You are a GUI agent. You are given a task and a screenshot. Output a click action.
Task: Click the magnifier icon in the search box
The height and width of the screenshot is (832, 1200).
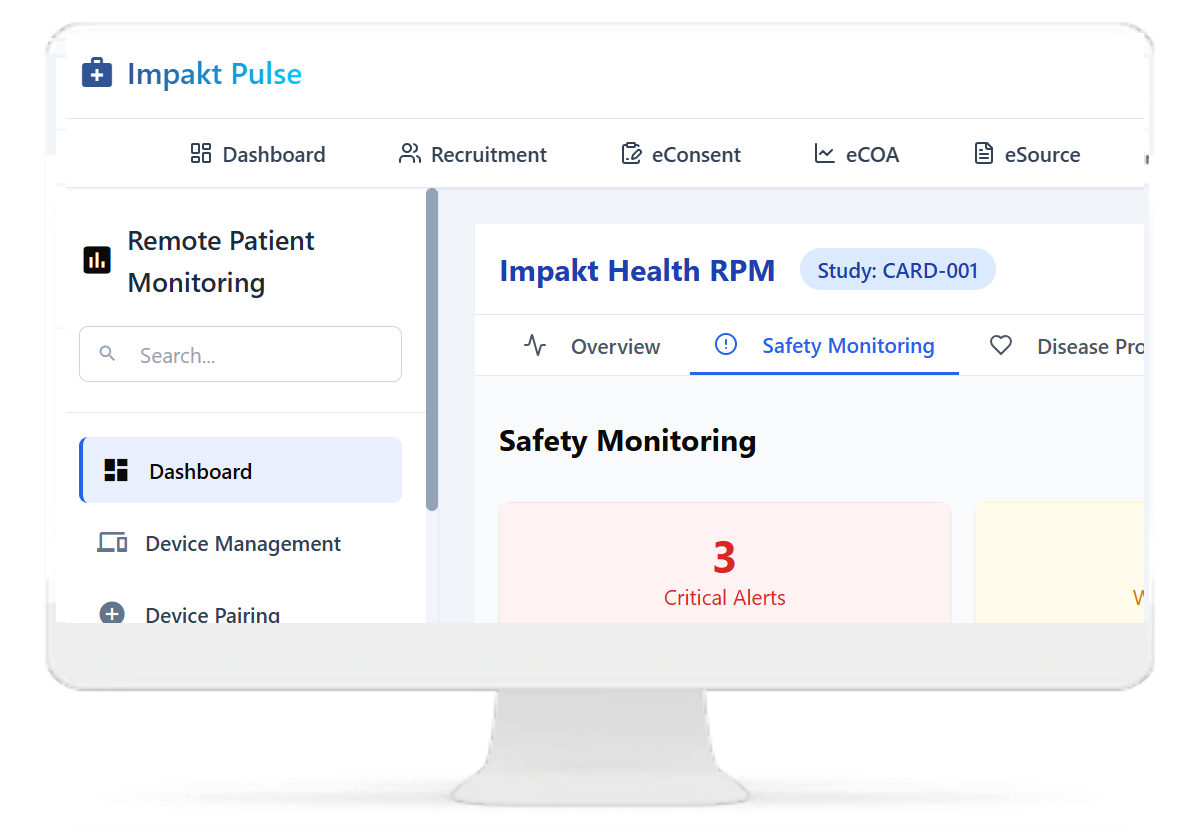108,354
